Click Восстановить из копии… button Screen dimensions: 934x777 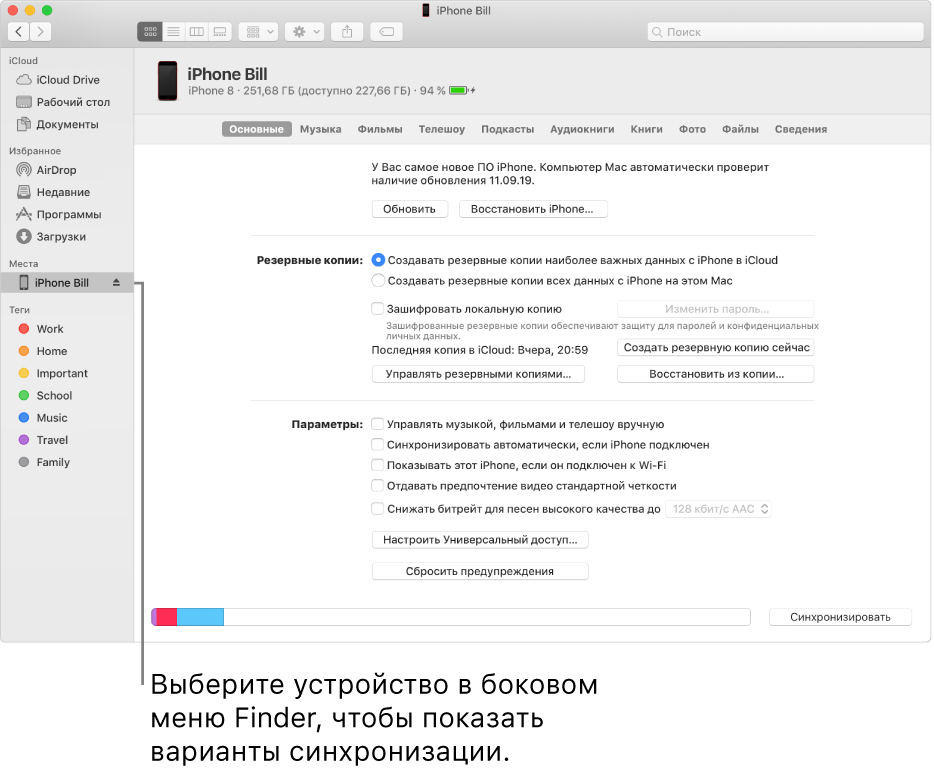click(x=716, y=374)
